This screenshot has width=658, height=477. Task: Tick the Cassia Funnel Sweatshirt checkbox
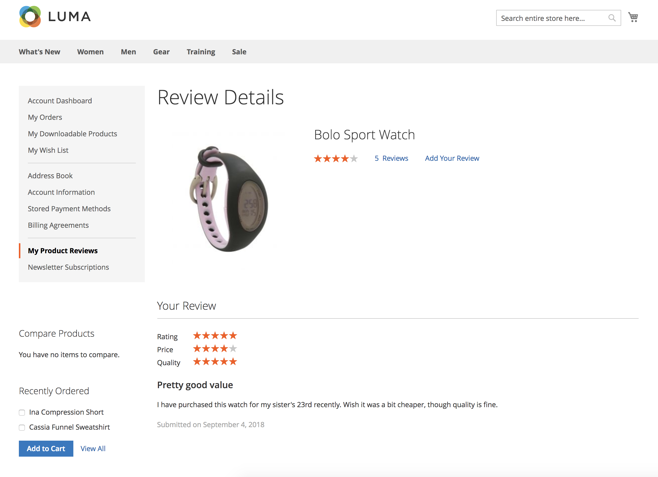[x=22, y=427]
